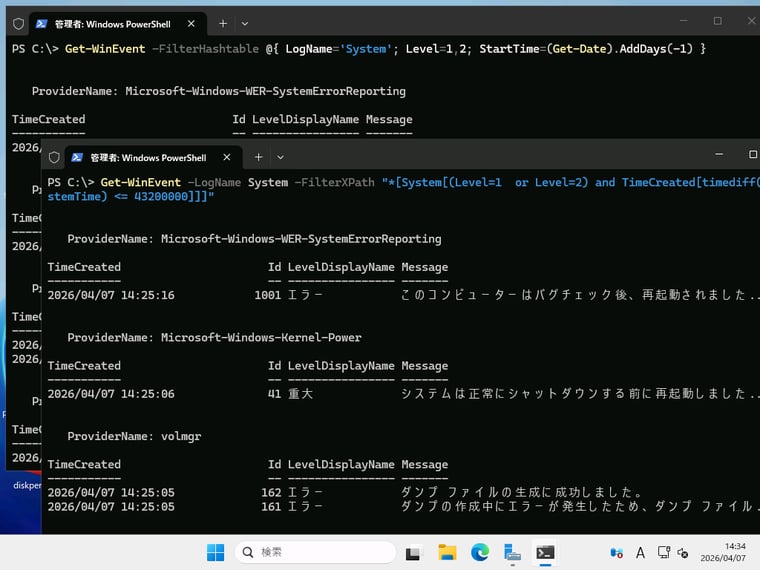
Task: Add a new tab in the back PowerShell window
Action: point(223,23)
